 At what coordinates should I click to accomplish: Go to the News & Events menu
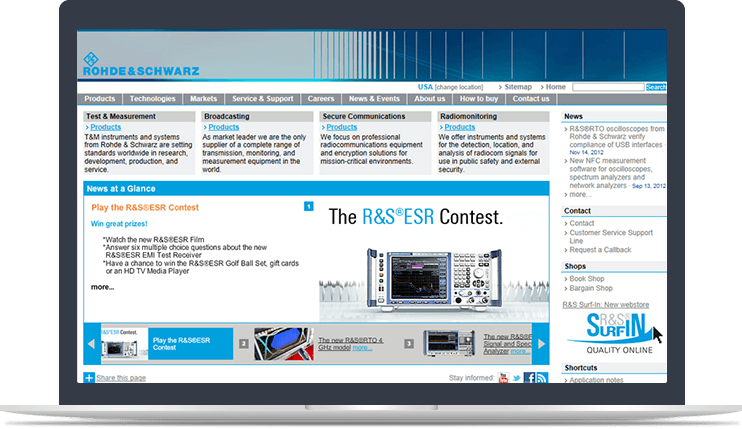coord(374,99)
